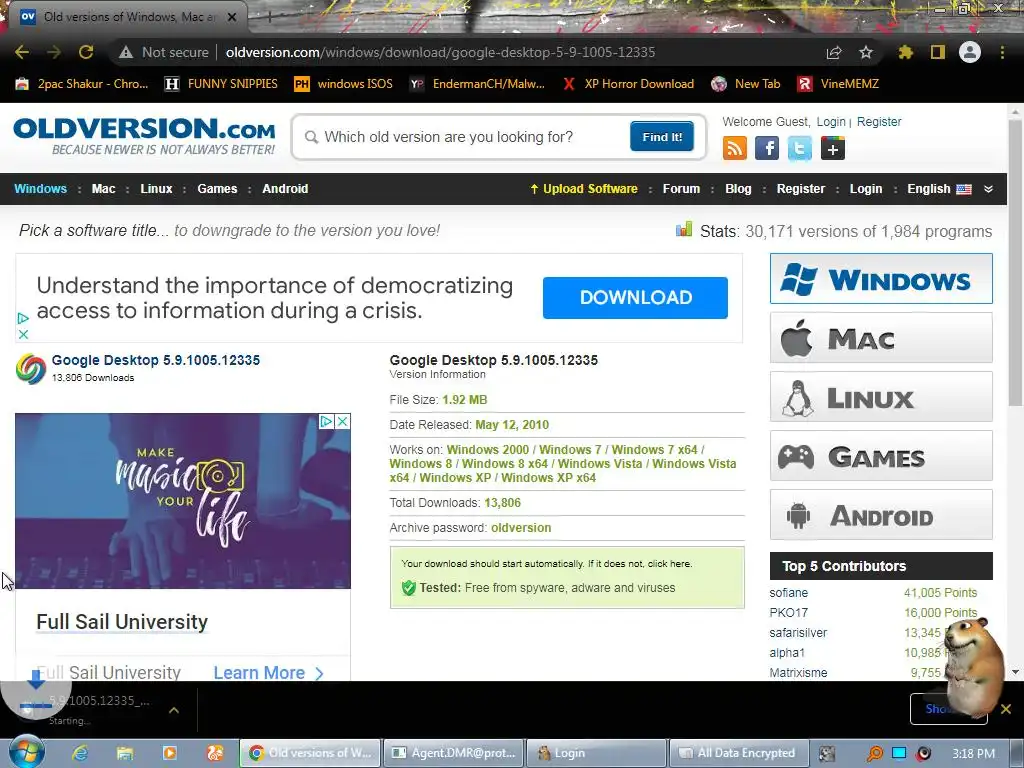The width and height of the screenshot is (1024, 768).
Task: Open the Linux nav menu item
Action: tap(156, 189)
